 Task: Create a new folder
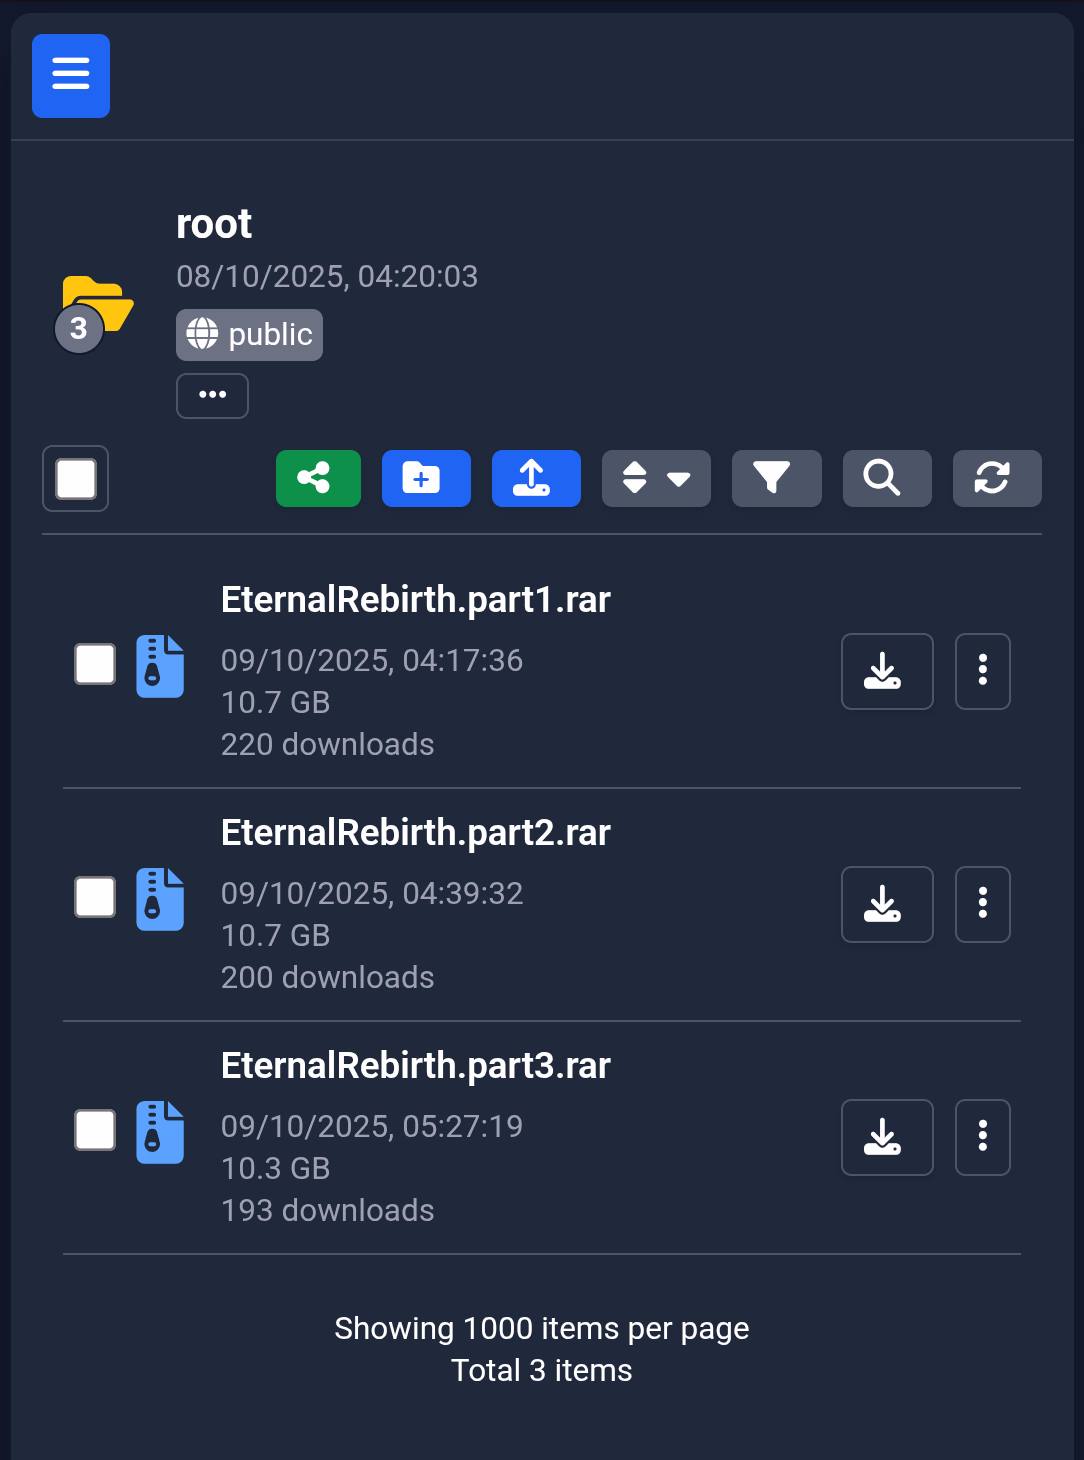pyautogui.click(x=426, y=478)
